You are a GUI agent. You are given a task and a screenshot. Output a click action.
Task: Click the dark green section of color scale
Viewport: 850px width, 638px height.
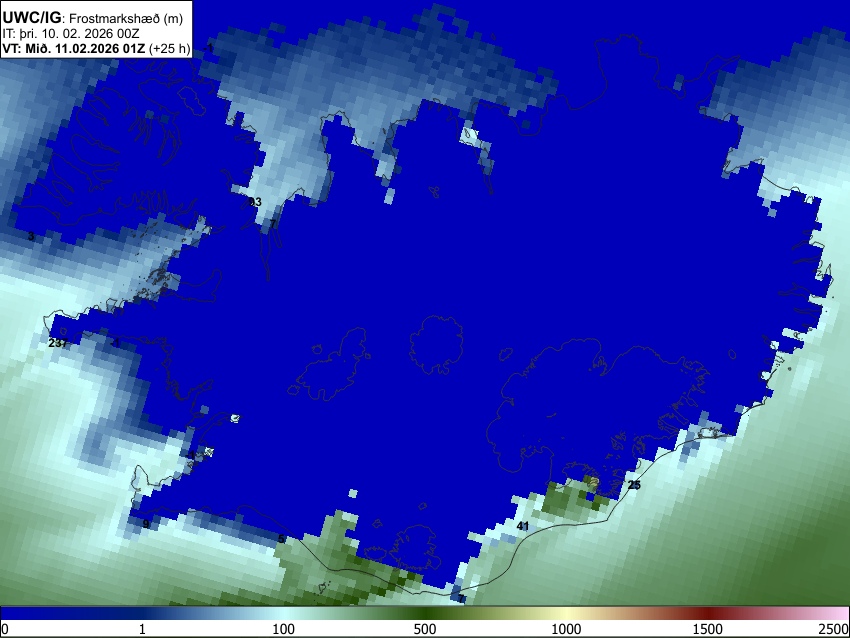pyautogui.click(x=425, y=614)
